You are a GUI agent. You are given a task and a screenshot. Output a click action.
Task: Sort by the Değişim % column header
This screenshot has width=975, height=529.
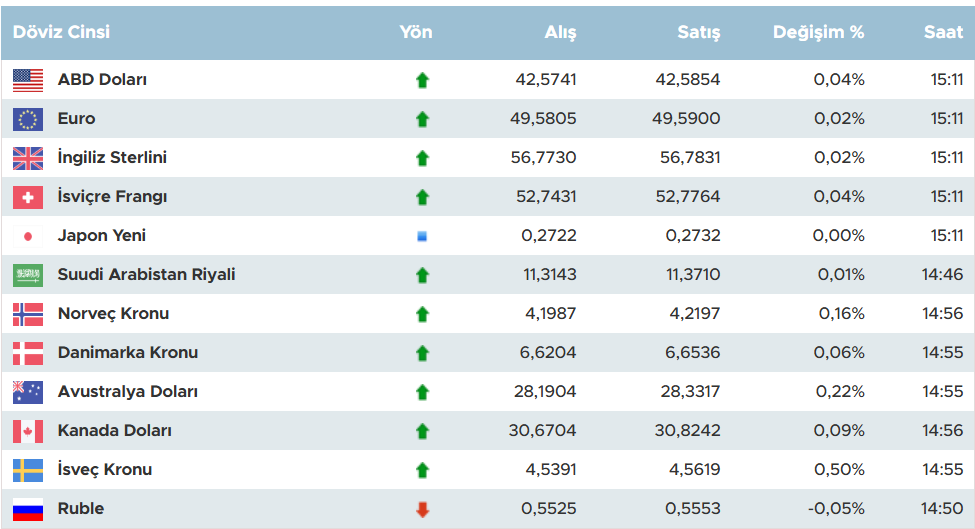click(x=818, y=32)
